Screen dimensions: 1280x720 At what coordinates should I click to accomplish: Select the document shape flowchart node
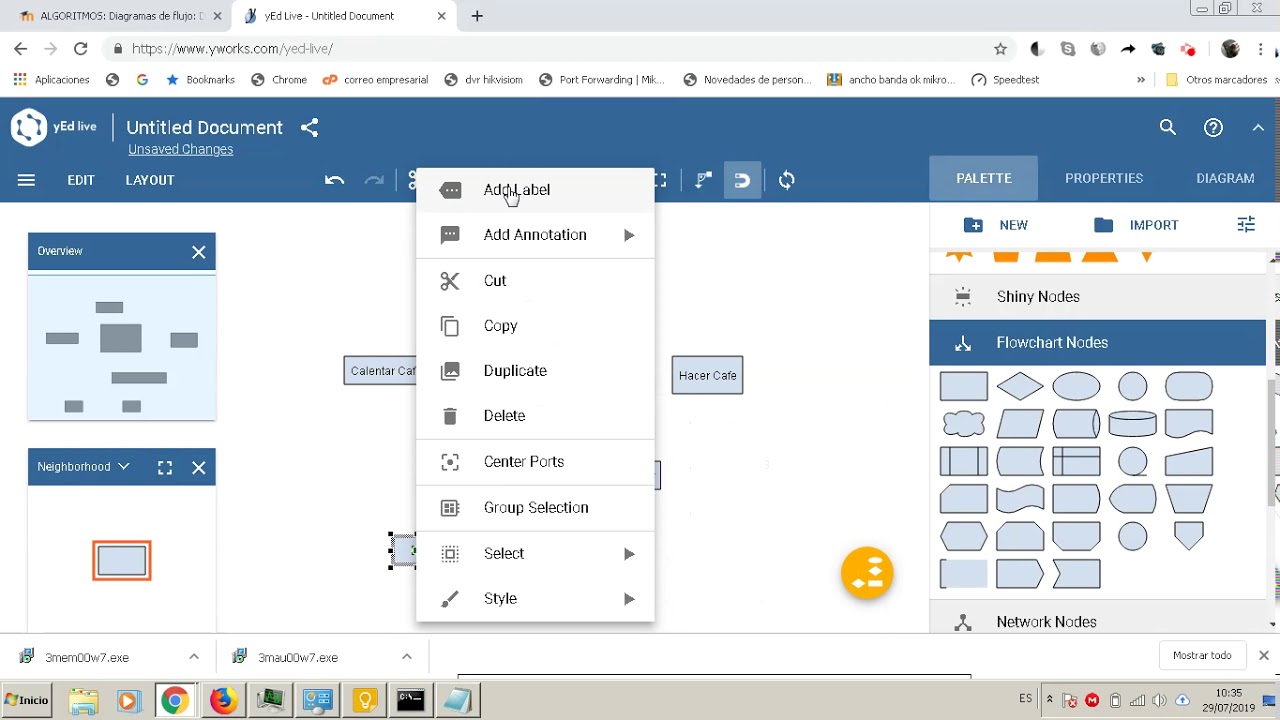click(1189, 423)
